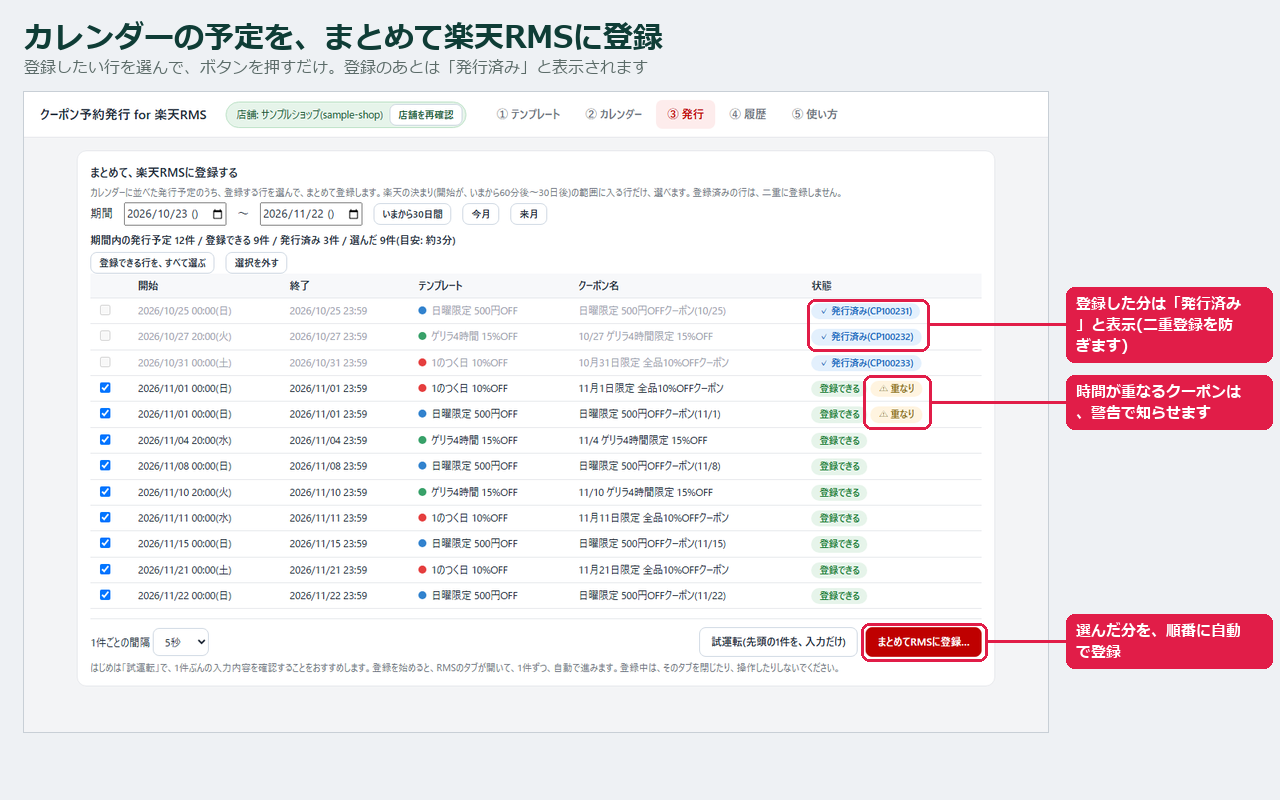Choose the 今月 period button
This screenshot has height=800, width=1280.
point(480,214)
